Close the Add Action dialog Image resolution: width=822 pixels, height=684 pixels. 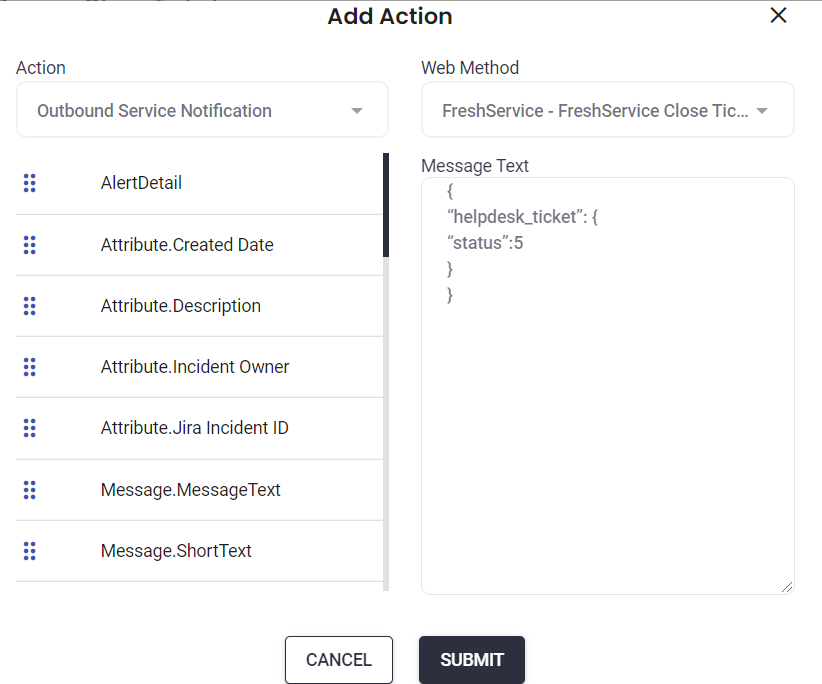point(778,16)
